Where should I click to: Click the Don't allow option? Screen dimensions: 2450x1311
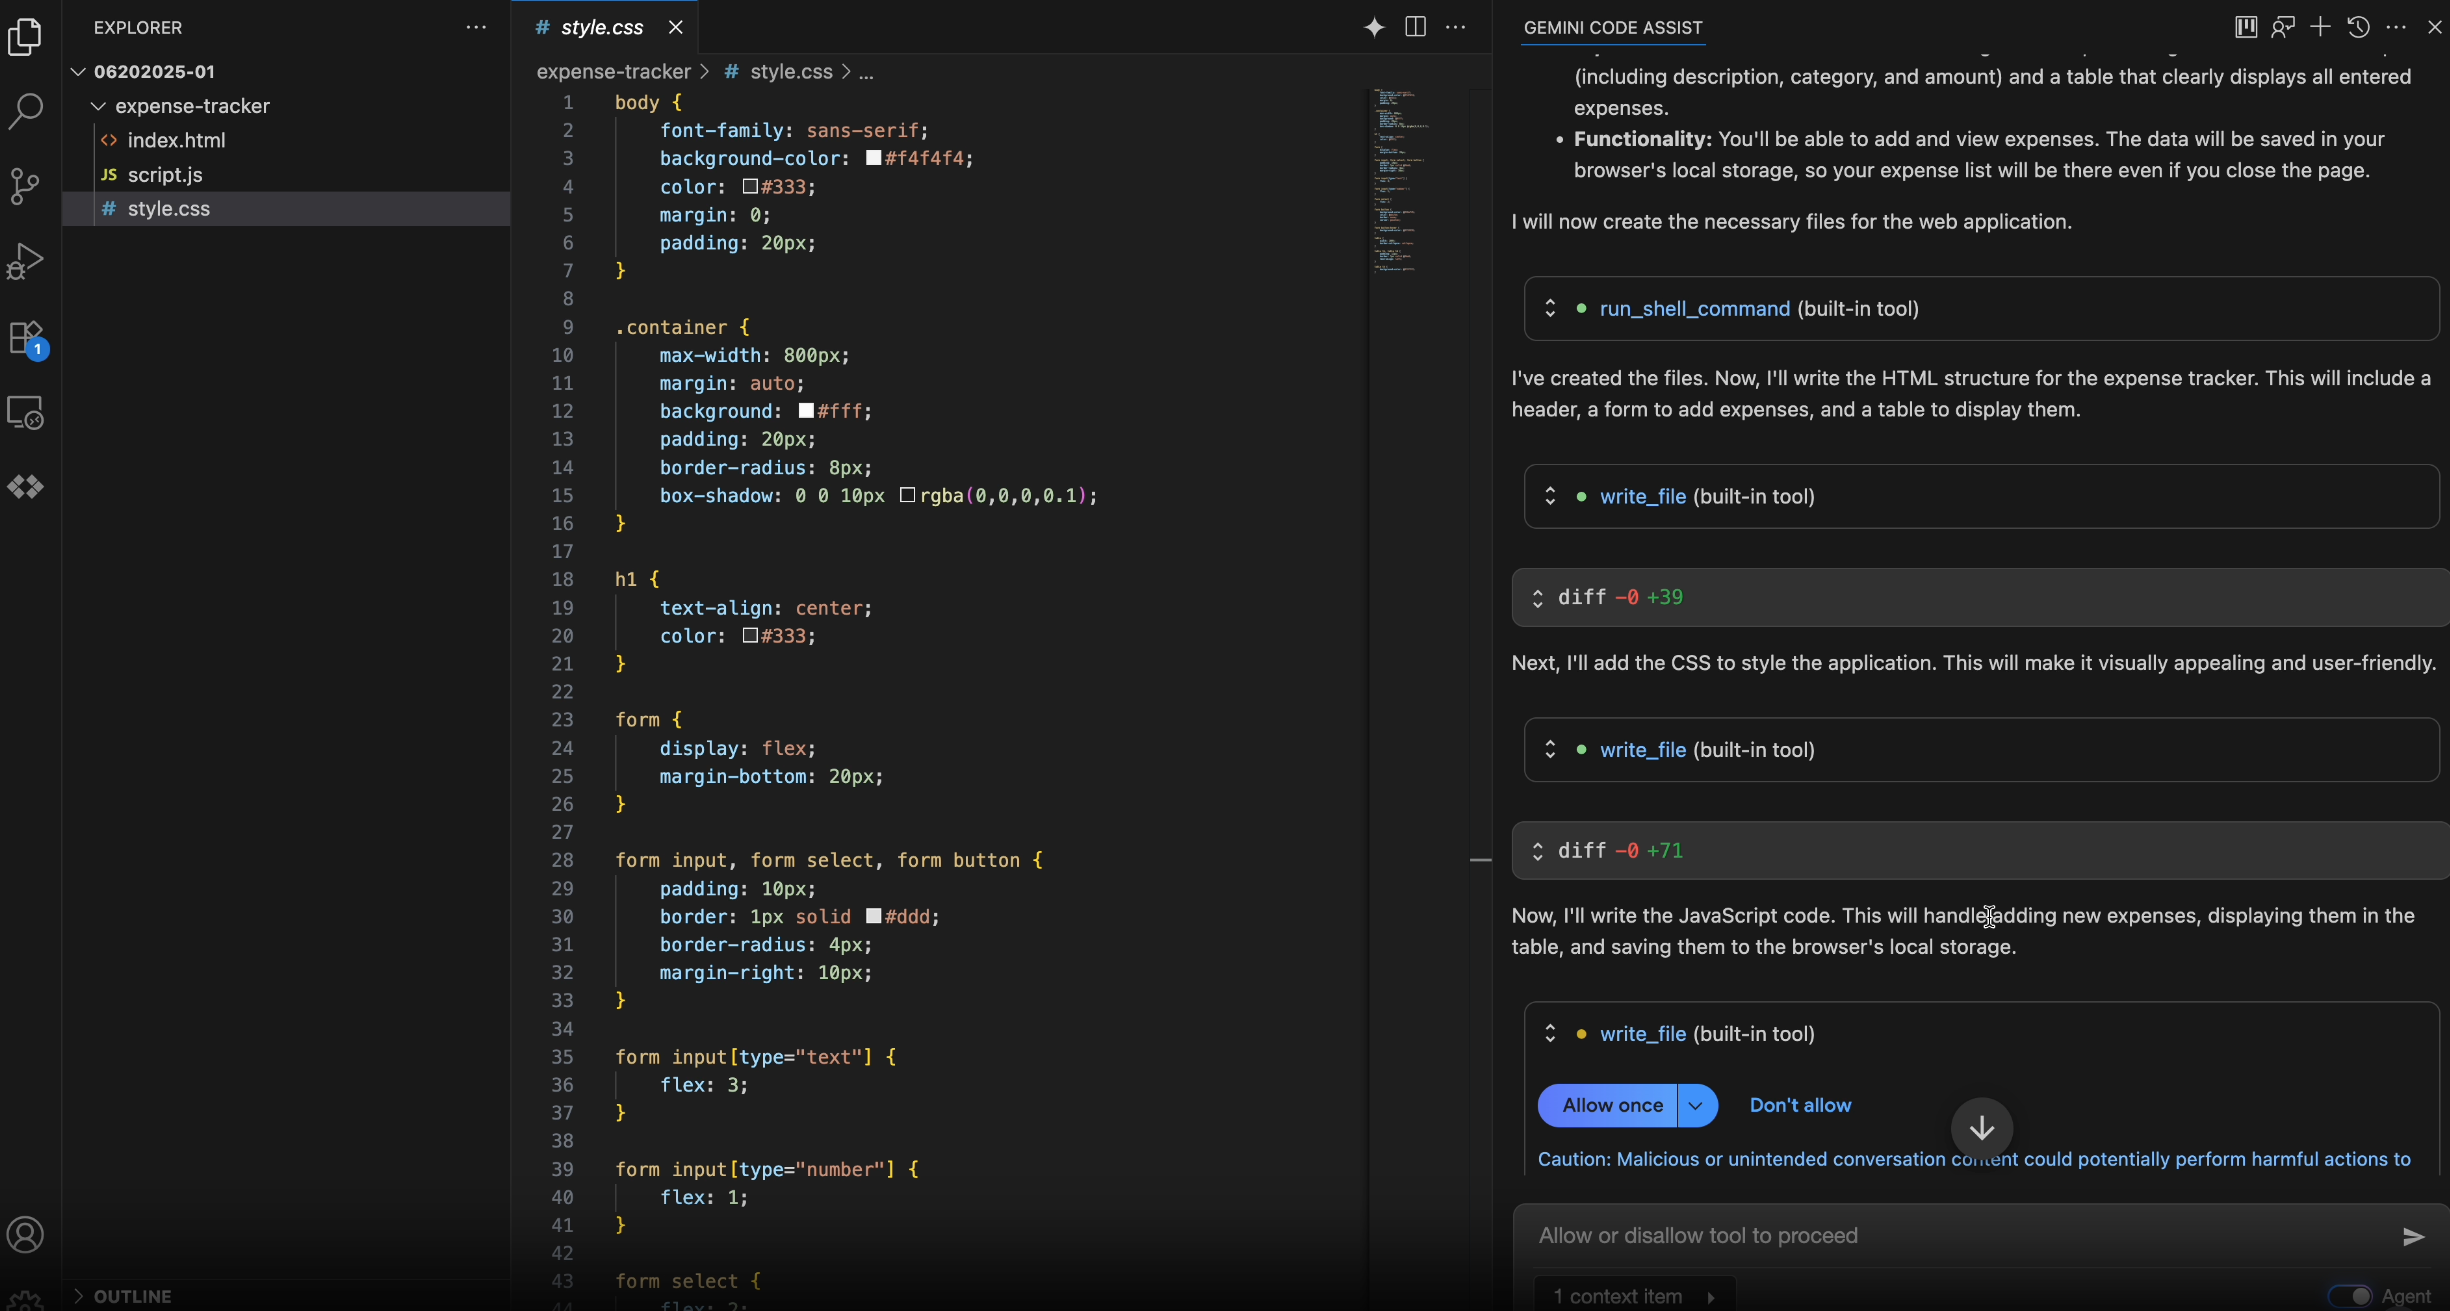(1799, 1105)
